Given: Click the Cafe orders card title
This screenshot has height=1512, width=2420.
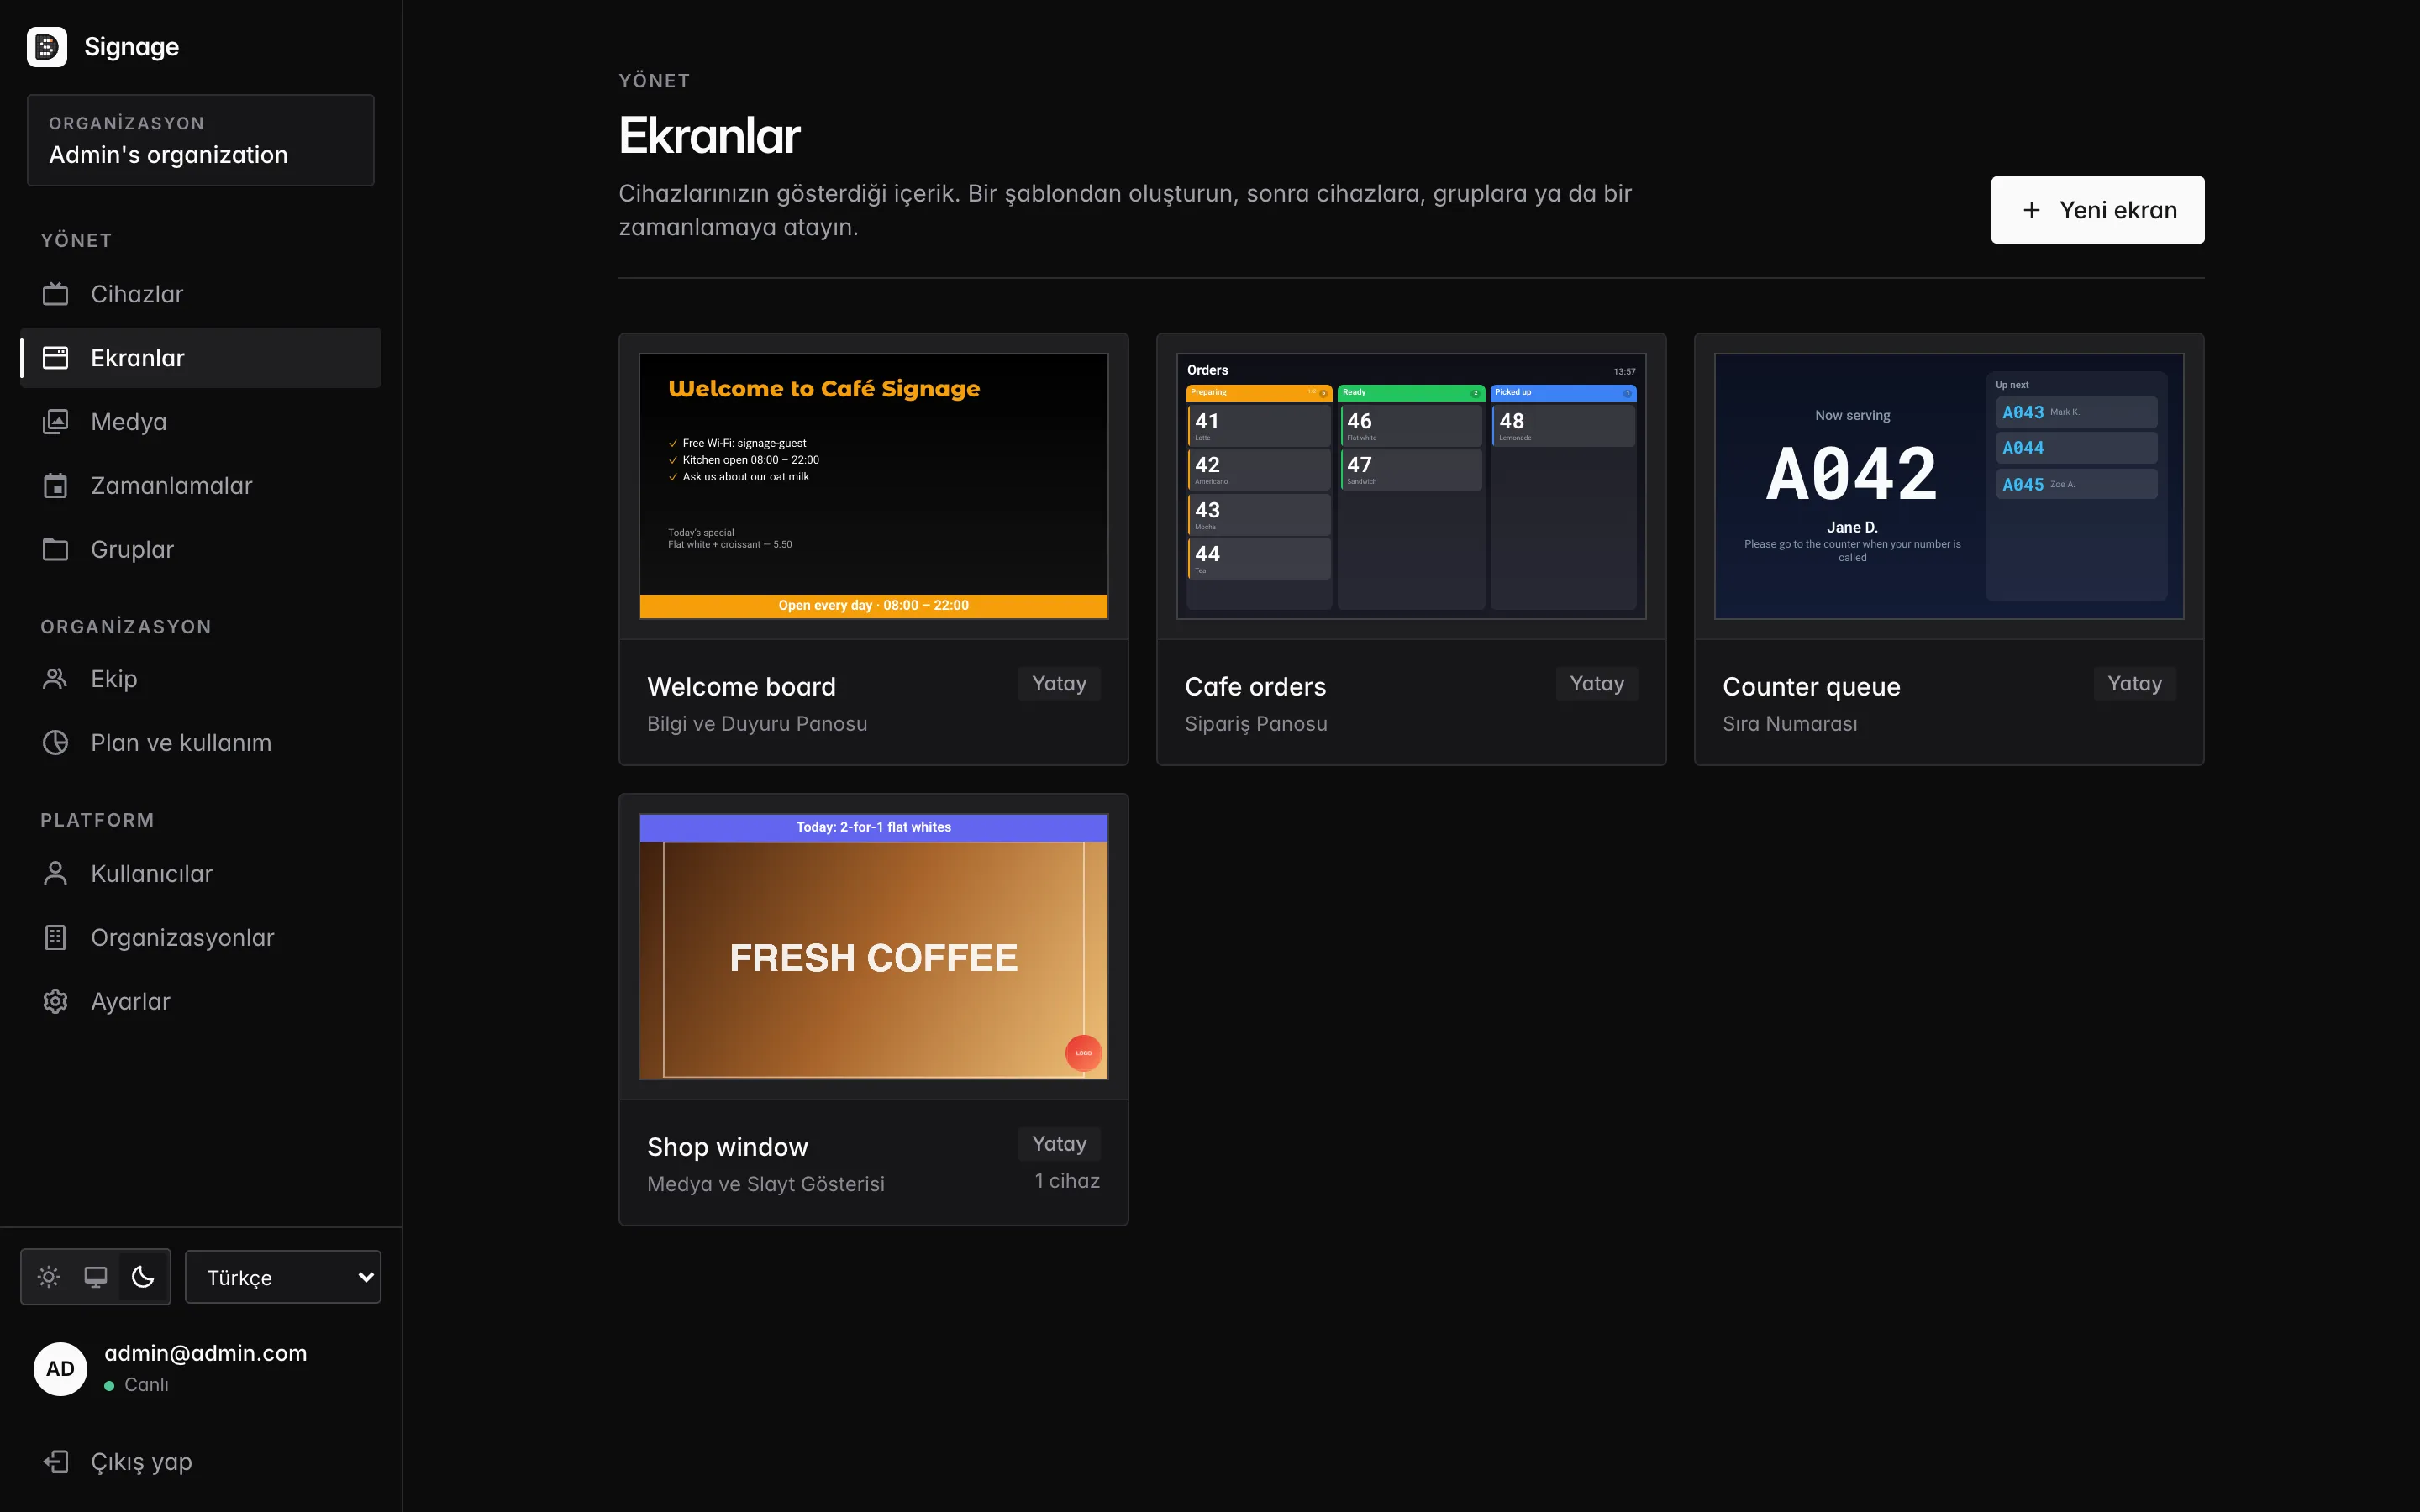Looking at the screenshot, I should (1255, 687).
